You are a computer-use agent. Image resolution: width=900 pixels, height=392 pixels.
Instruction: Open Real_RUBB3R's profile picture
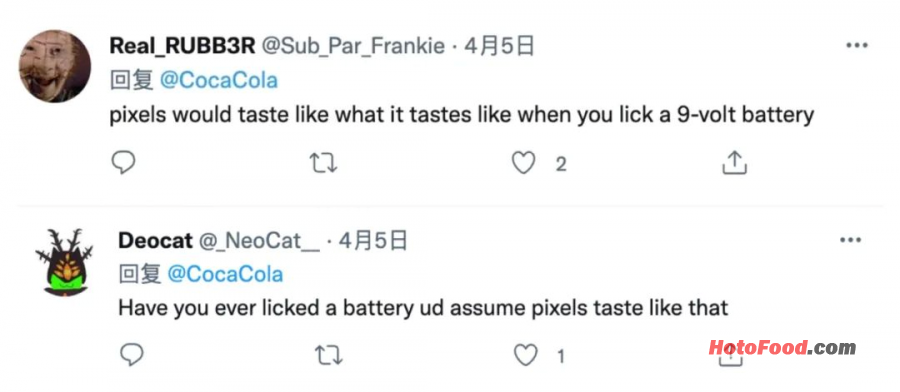point(55,67)
